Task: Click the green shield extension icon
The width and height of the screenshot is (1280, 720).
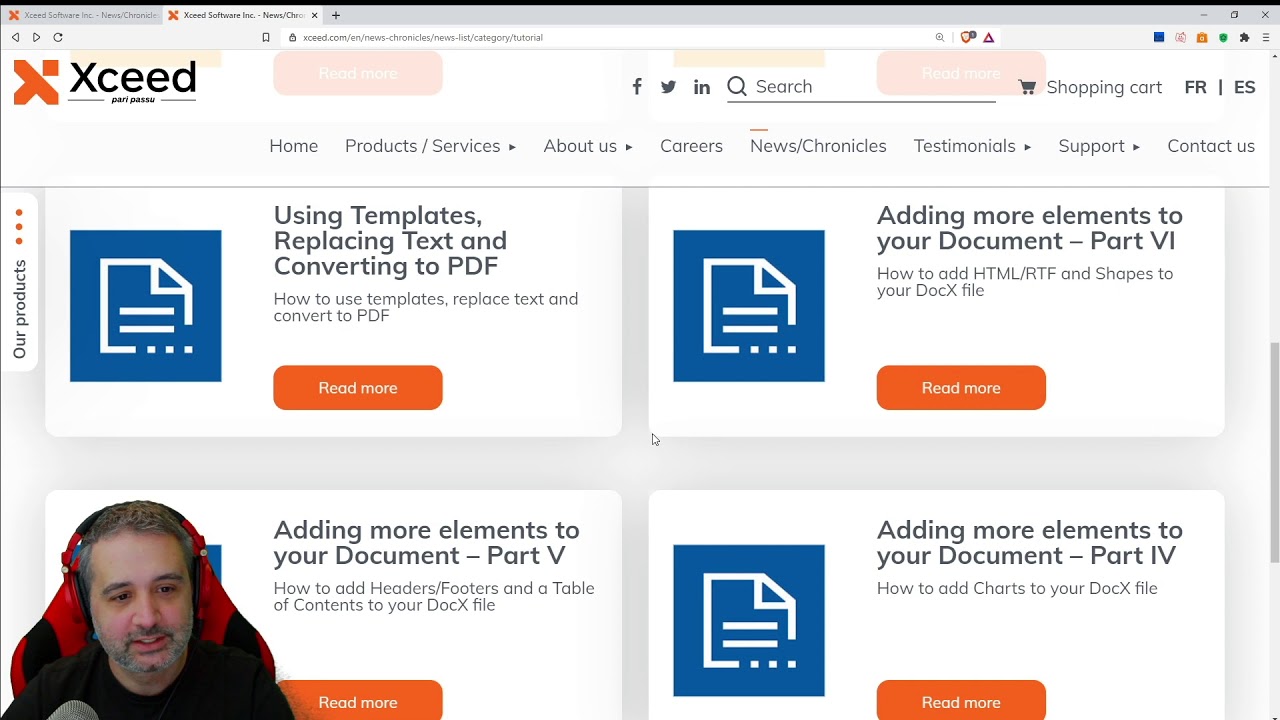Action: [1223, 37]
